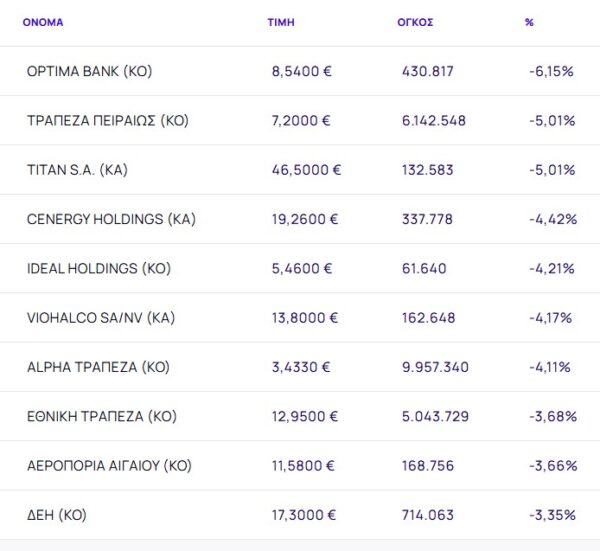Sort by the % change column header
The height and width of the screenshot is (551, 600).
[x=529, y=22]
